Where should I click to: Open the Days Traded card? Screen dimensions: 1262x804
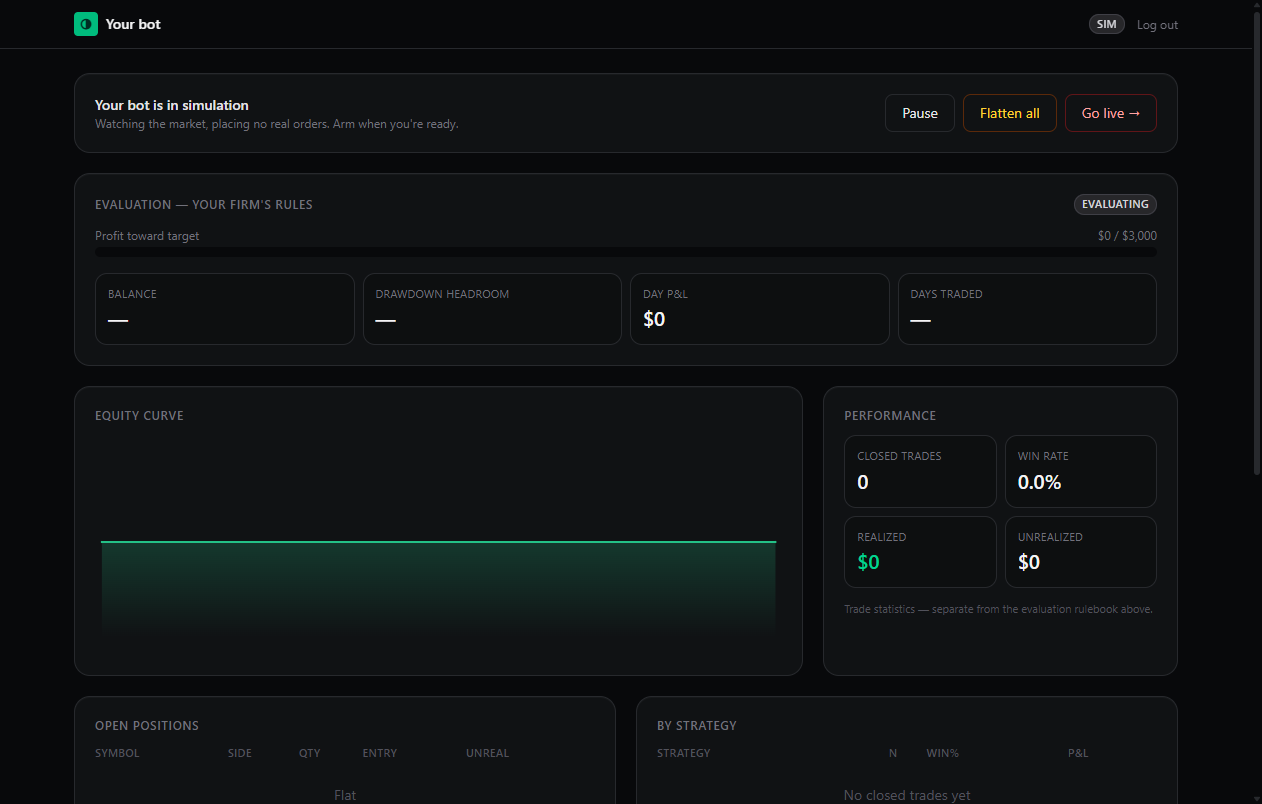[x=1027, y=309]
